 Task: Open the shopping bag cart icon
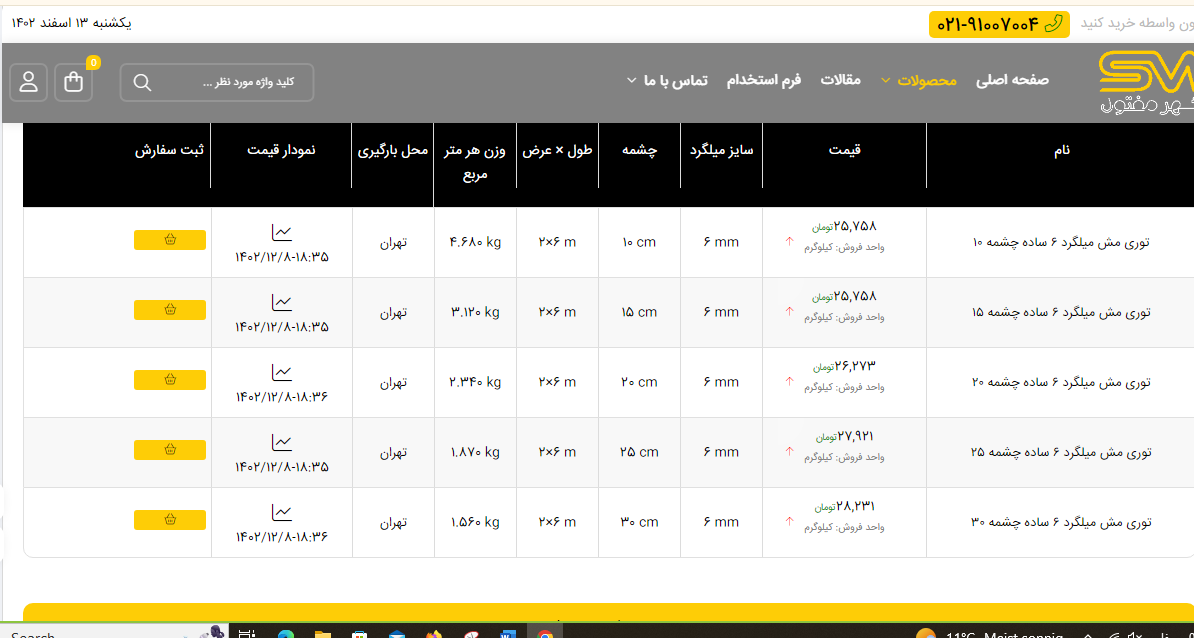pyautogui.click(x=74, y=82)
